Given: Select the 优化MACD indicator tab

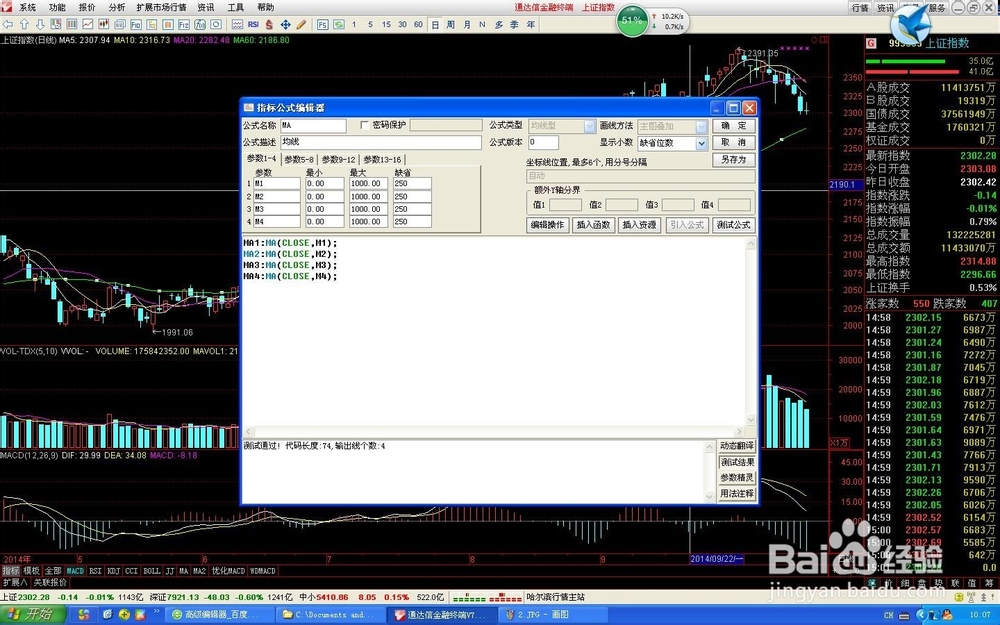Looking at the screenshot, I should point(228,571).
